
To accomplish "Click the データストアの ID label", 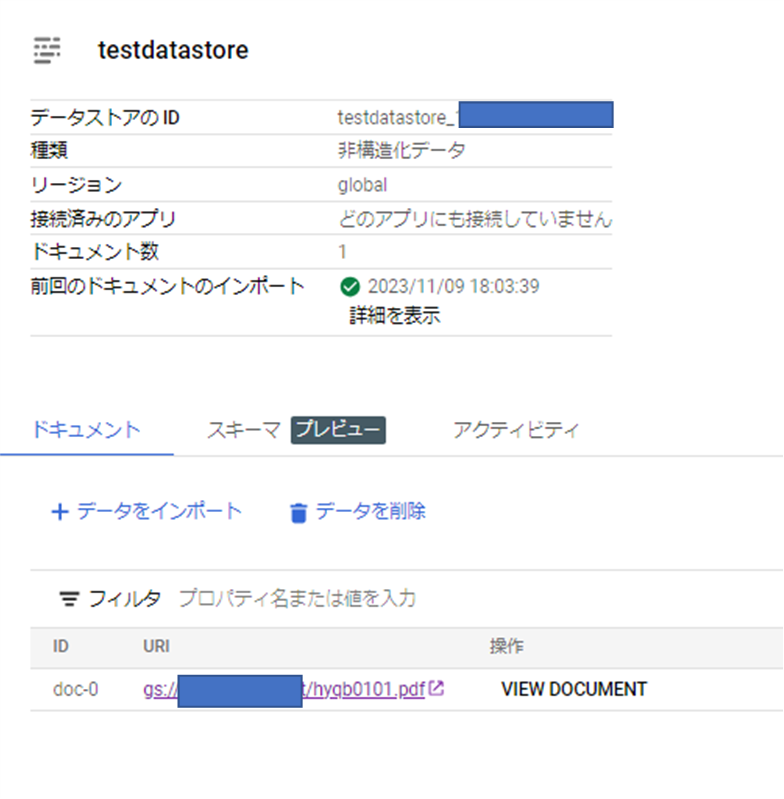I will pos(105,118).
